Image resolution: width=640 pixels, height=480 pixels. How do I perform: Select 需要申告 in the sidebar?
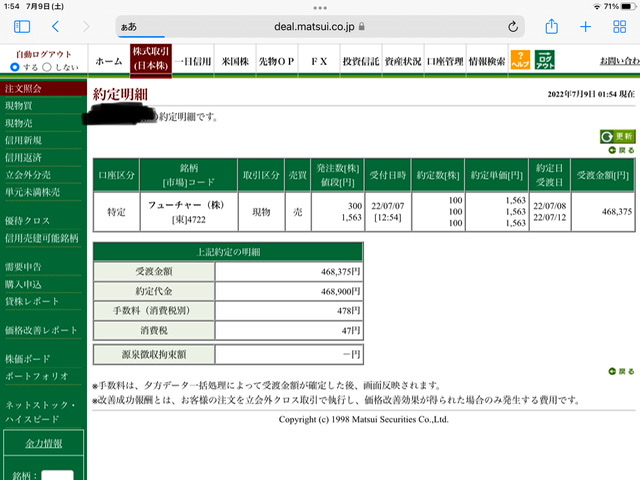click(x=23, y=267)
